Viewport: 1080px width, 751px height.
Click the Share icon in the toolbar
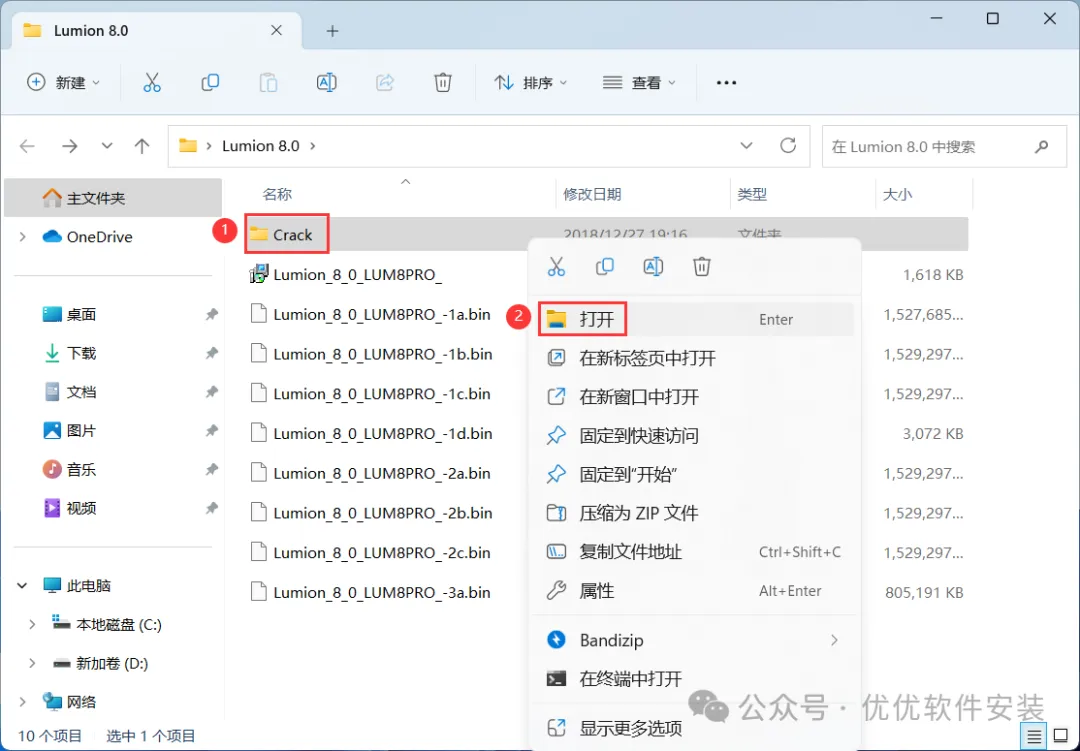[384, 83]
